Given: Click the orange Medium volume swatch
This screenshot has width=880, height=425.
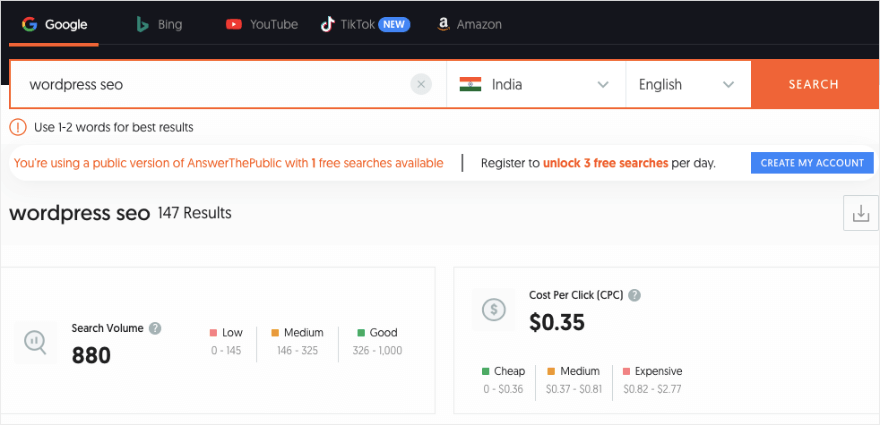Looking at the screenshot, I should coord(275,333).
